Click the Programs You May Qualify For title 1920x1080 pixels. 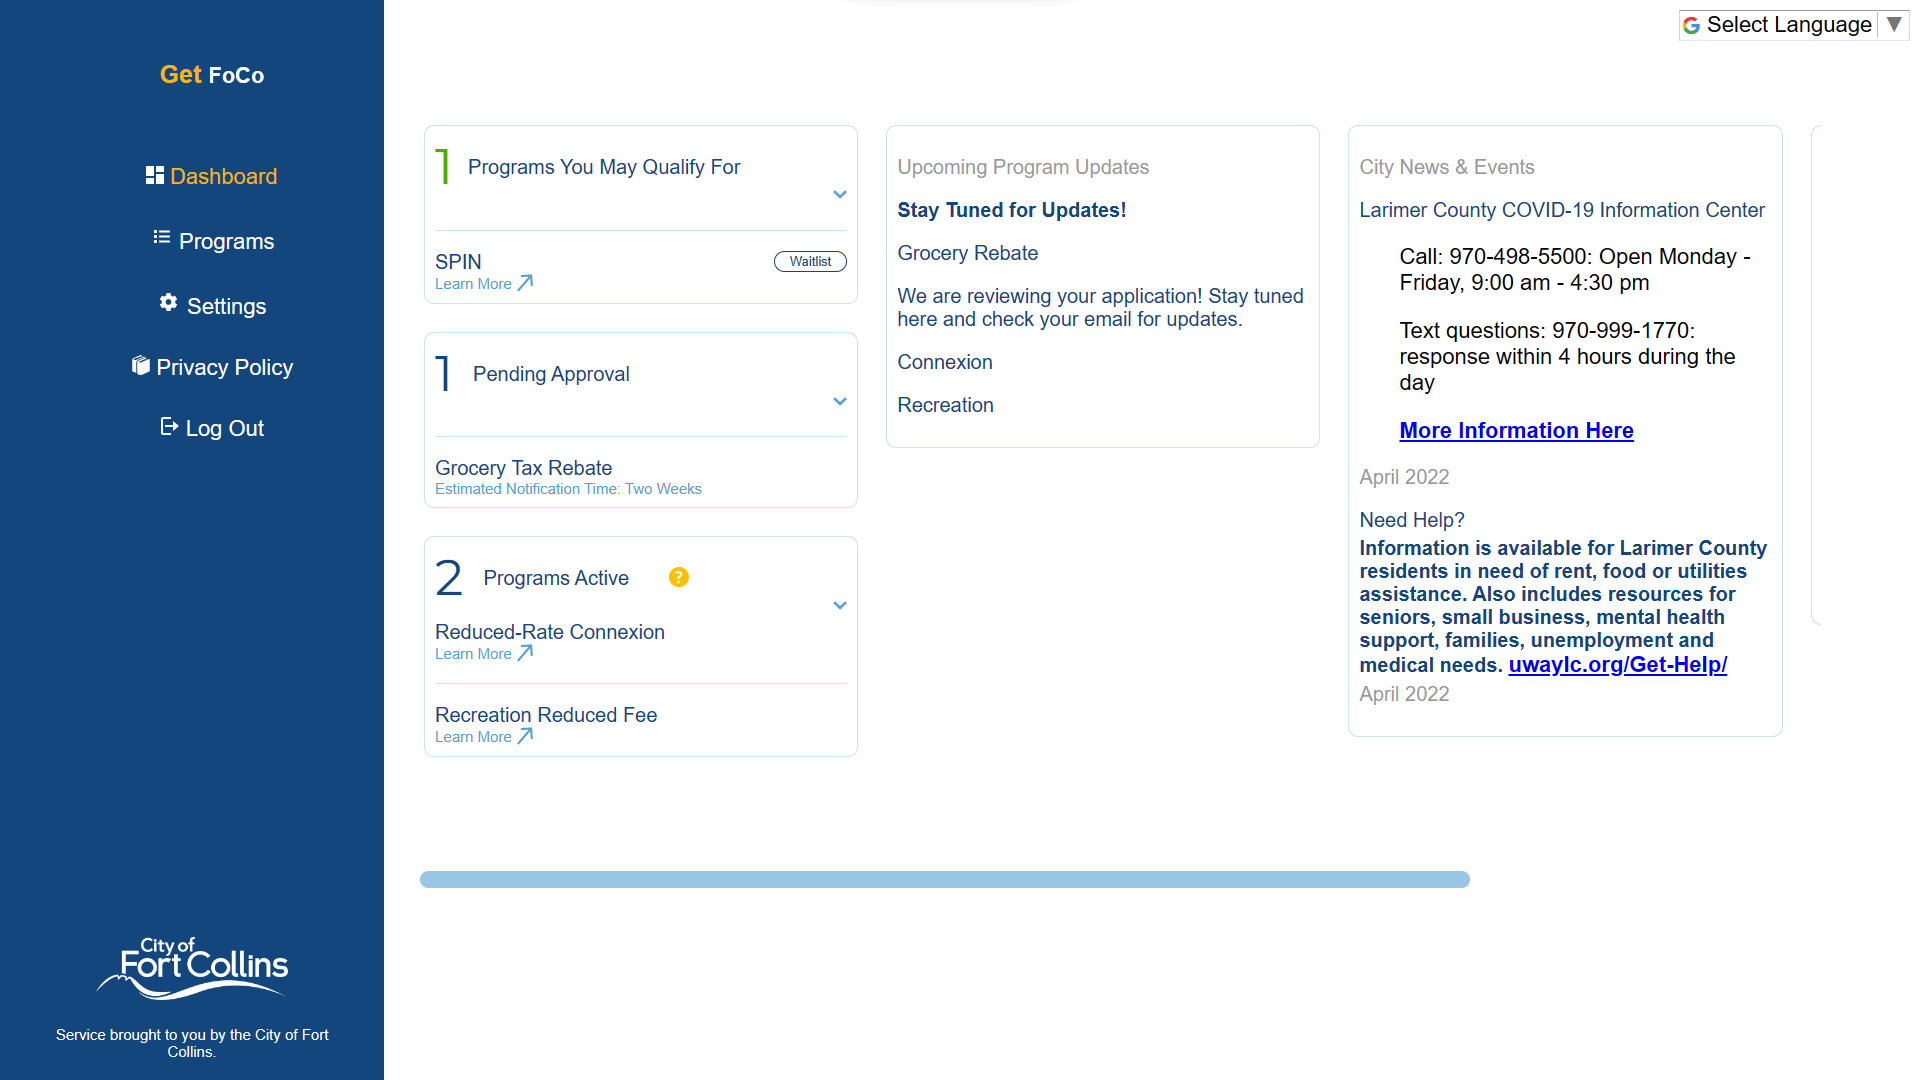604,167
